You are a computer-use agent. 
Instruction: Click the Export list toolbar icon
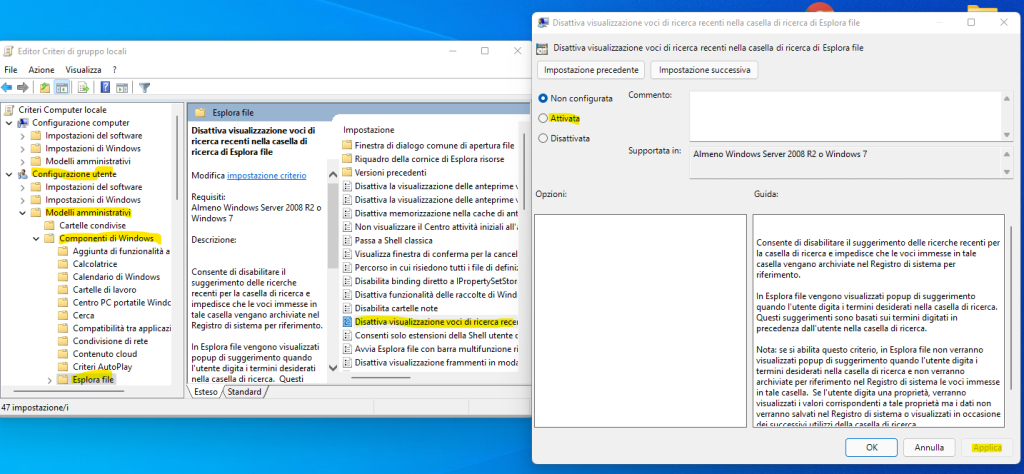pos(82,88)
